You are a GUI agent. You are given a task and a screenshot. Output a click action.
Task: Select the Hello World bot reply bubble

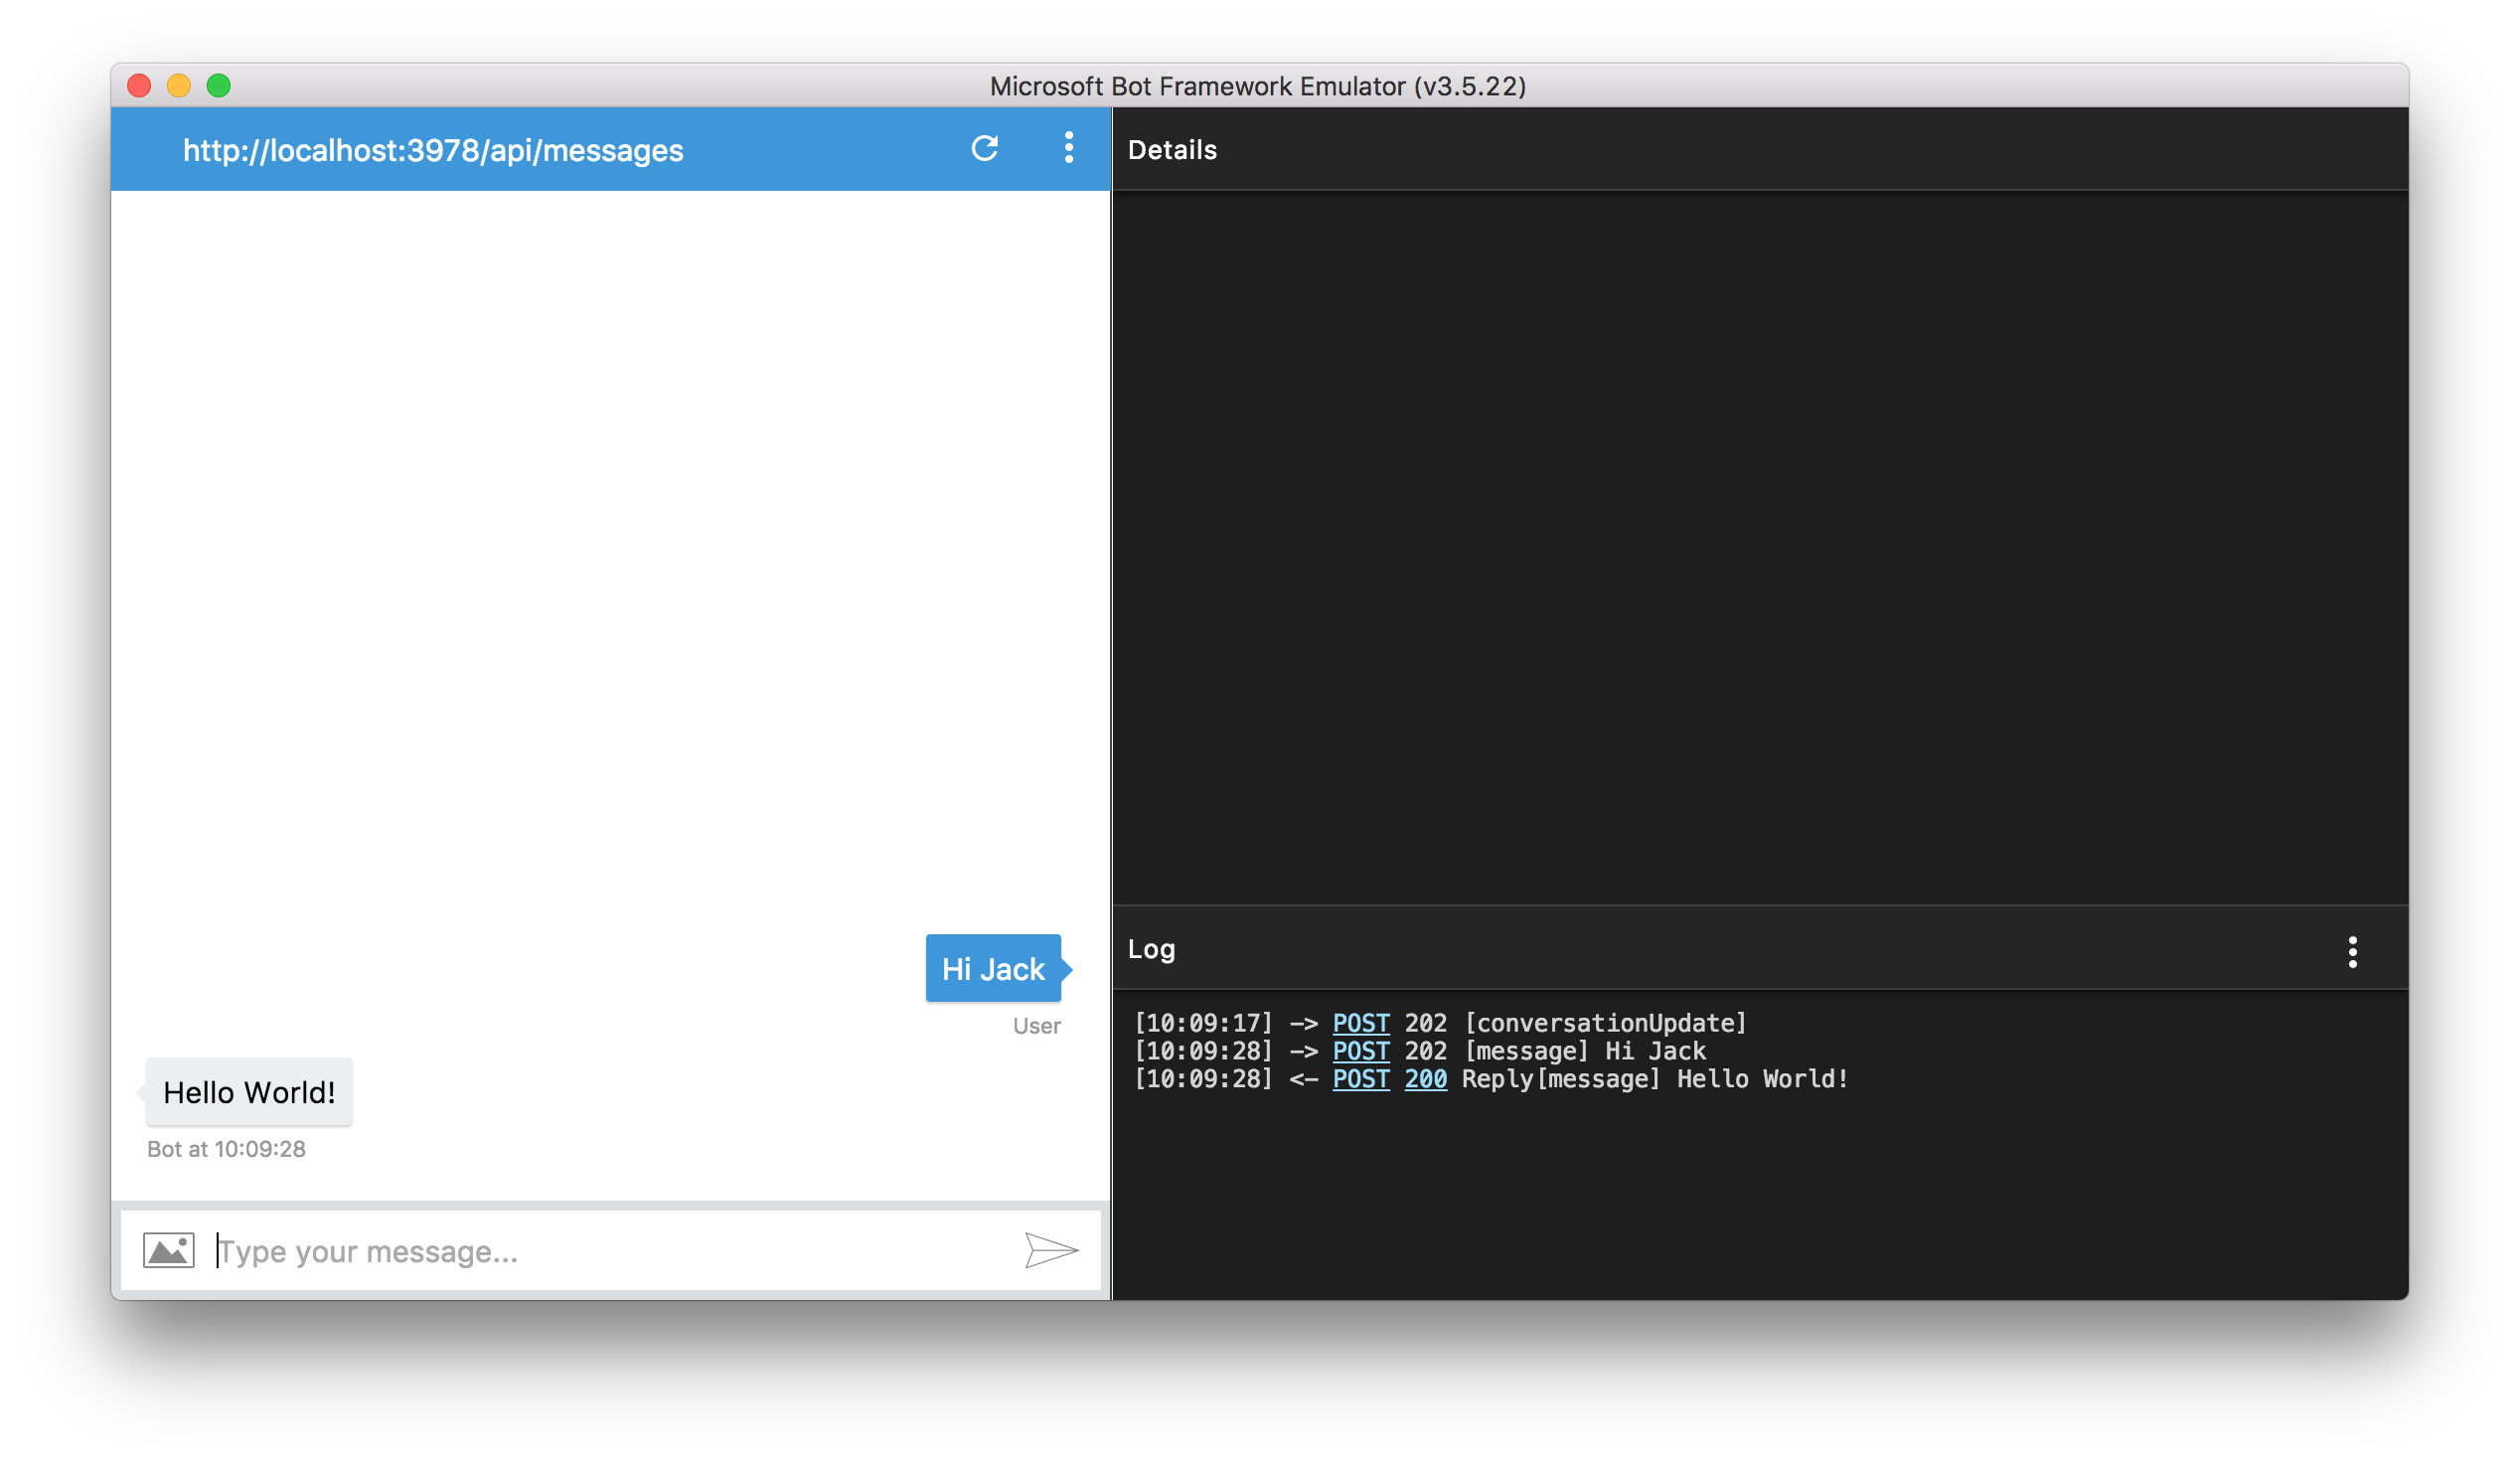tap(248, 1091)
